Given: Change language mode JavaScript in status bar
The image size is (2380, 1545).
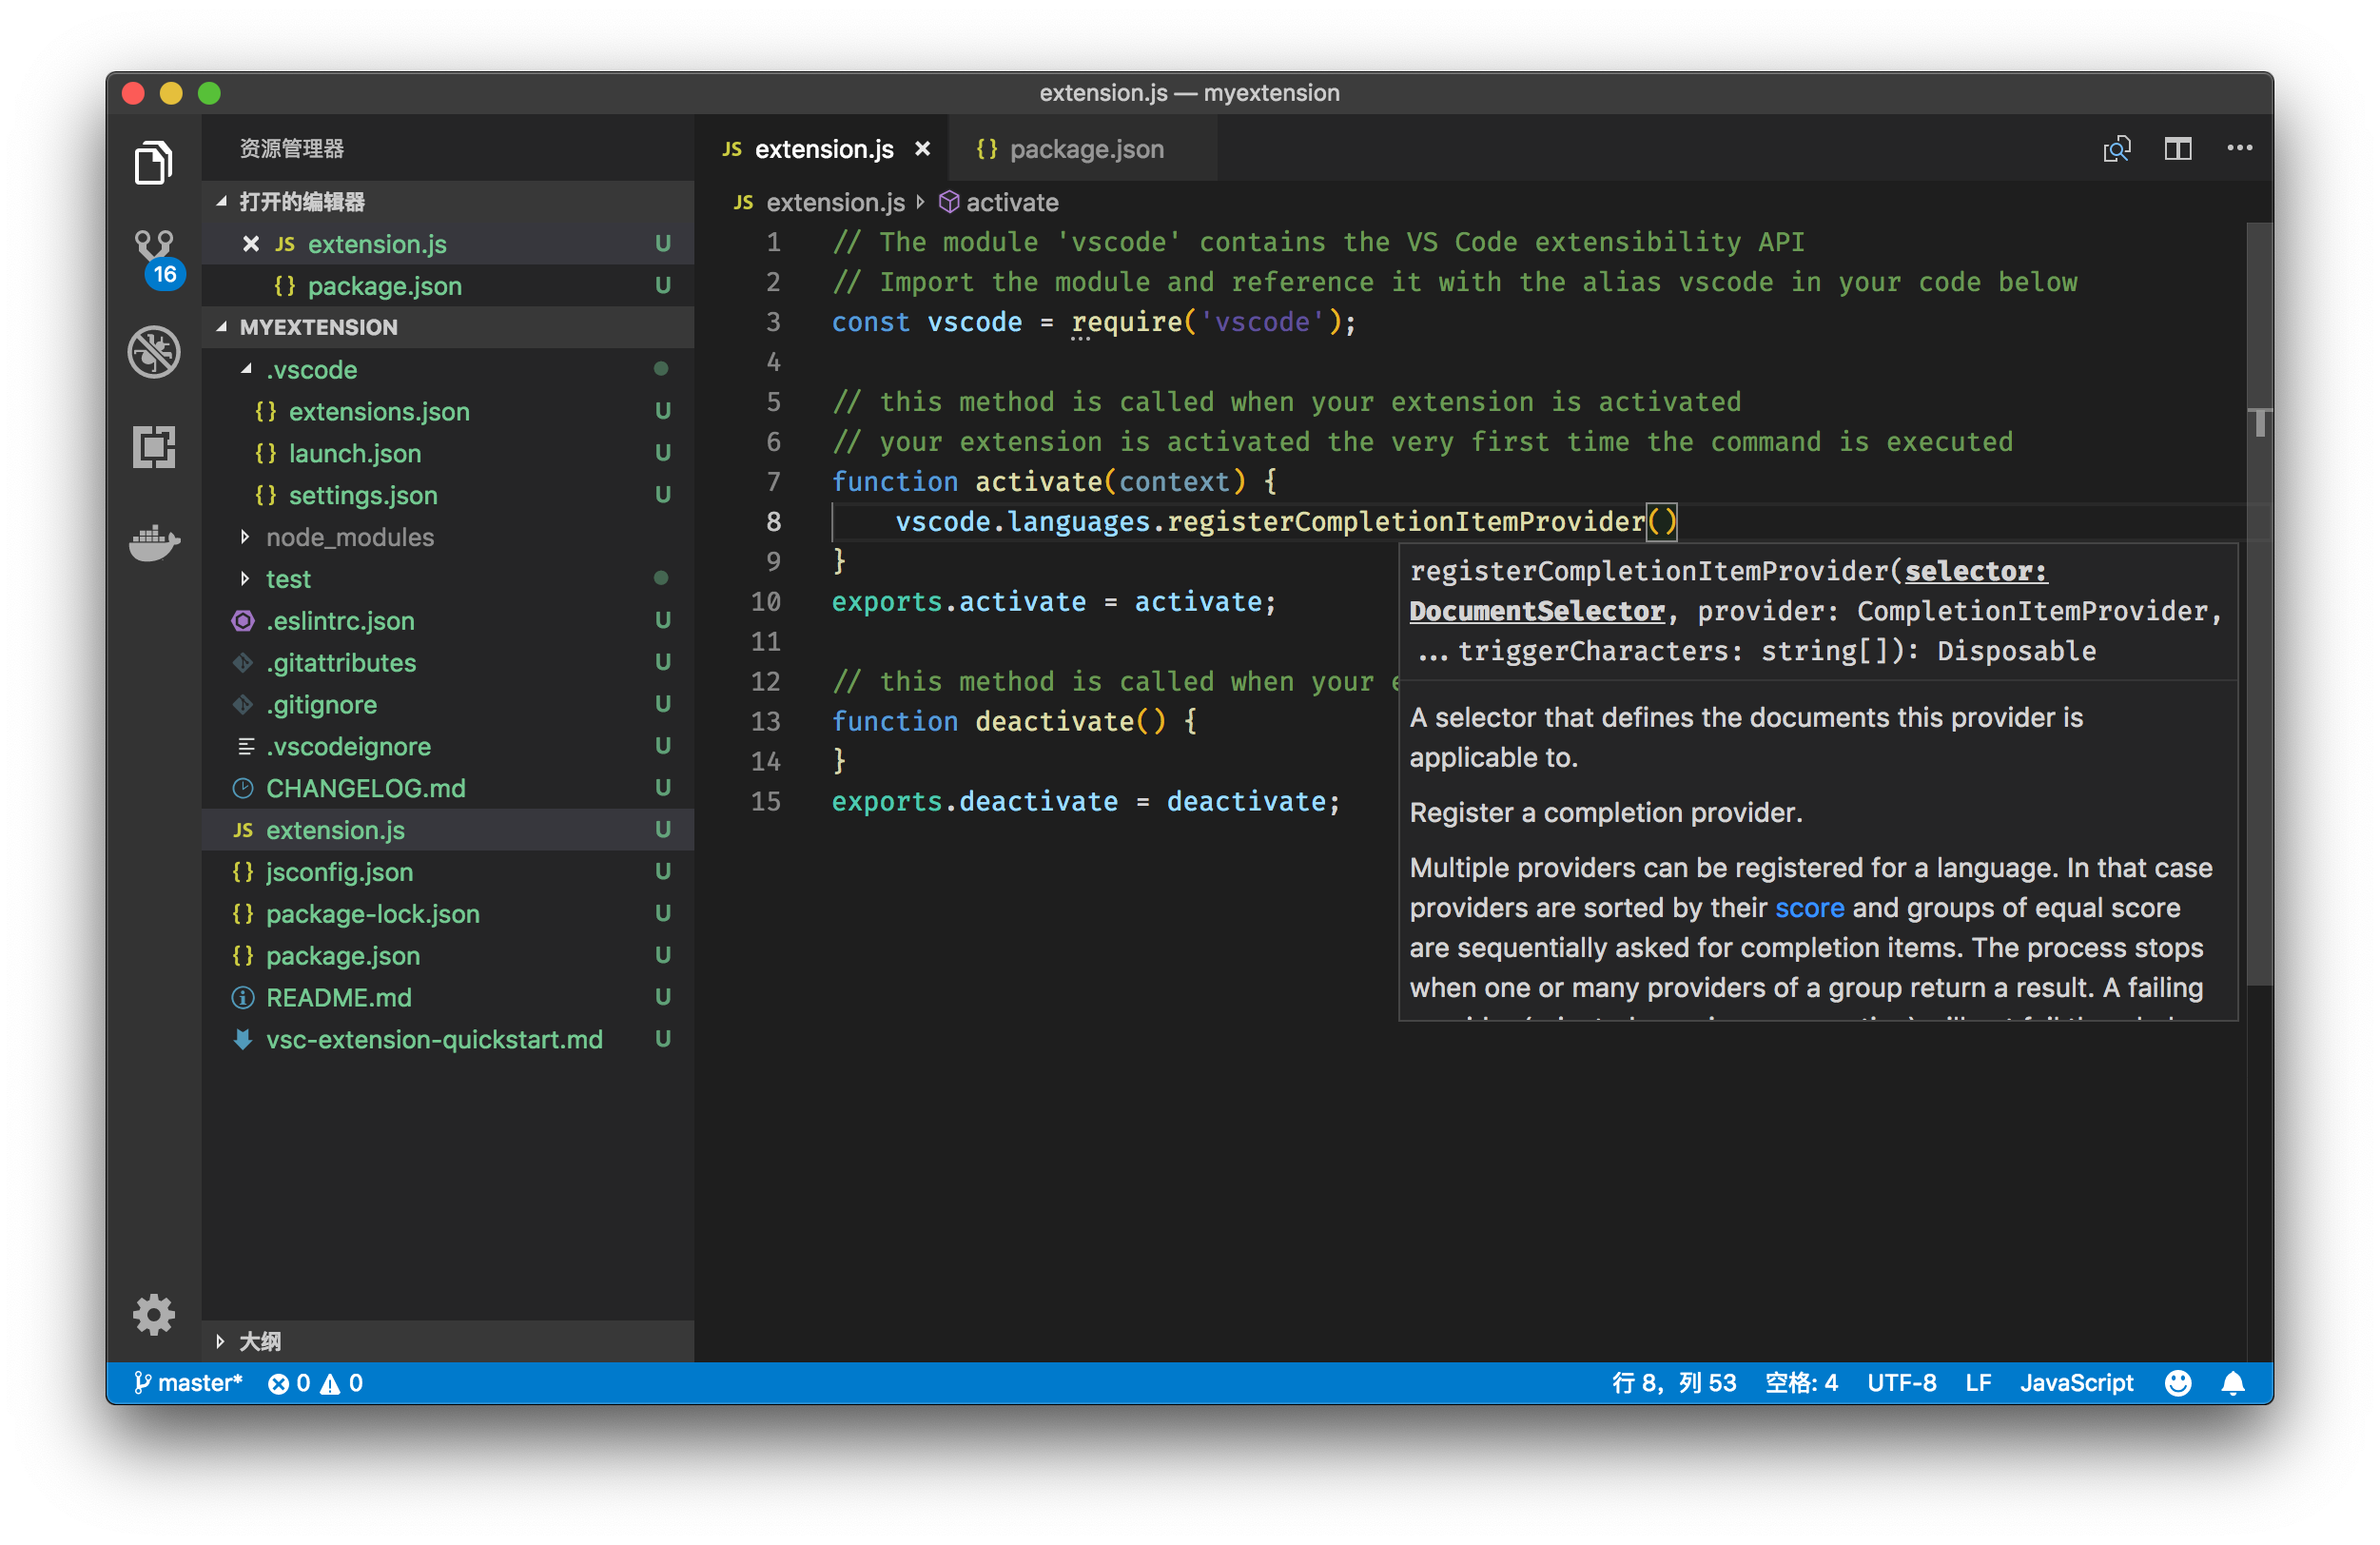Looking at the screenshot, I should [x=2075, y=1383].
